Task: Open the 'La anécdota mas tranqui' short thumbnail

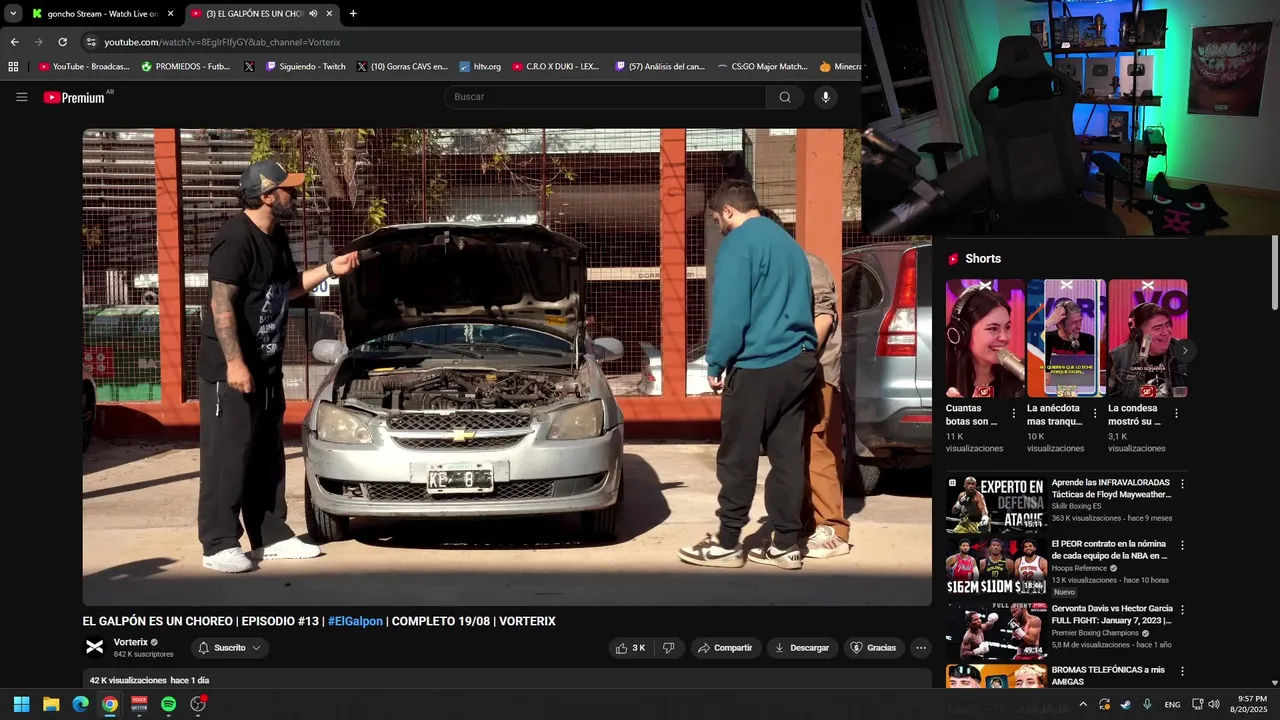Action: click(x=1066, y=338)
